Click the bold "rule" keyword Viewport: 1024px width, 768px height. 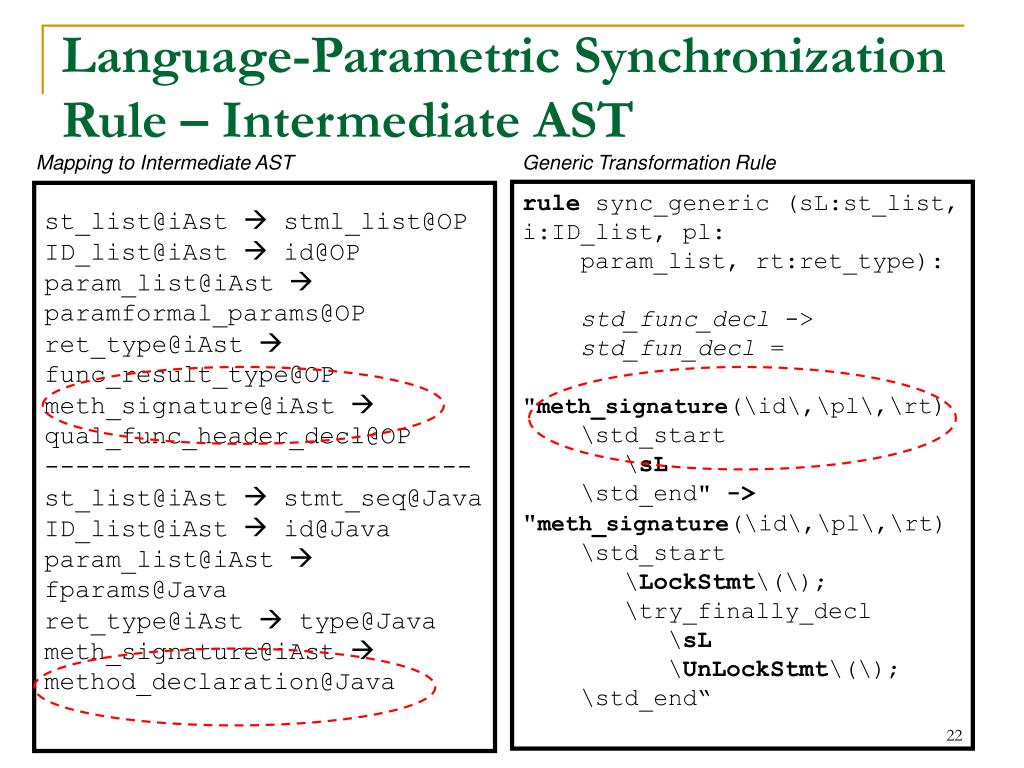click(x=551, y=203)
